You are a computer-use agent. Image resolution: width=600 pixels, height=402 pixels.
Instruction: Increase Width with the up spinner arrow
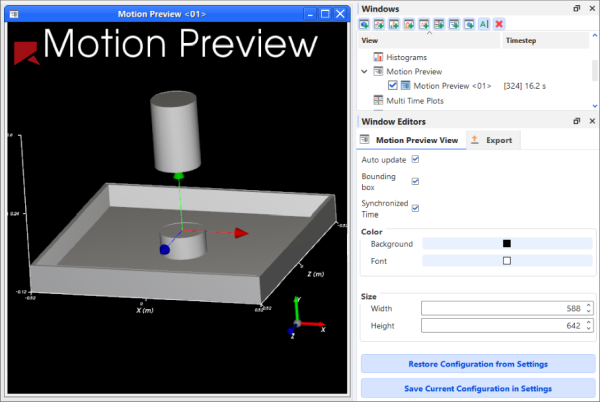[x=589, y=305]
